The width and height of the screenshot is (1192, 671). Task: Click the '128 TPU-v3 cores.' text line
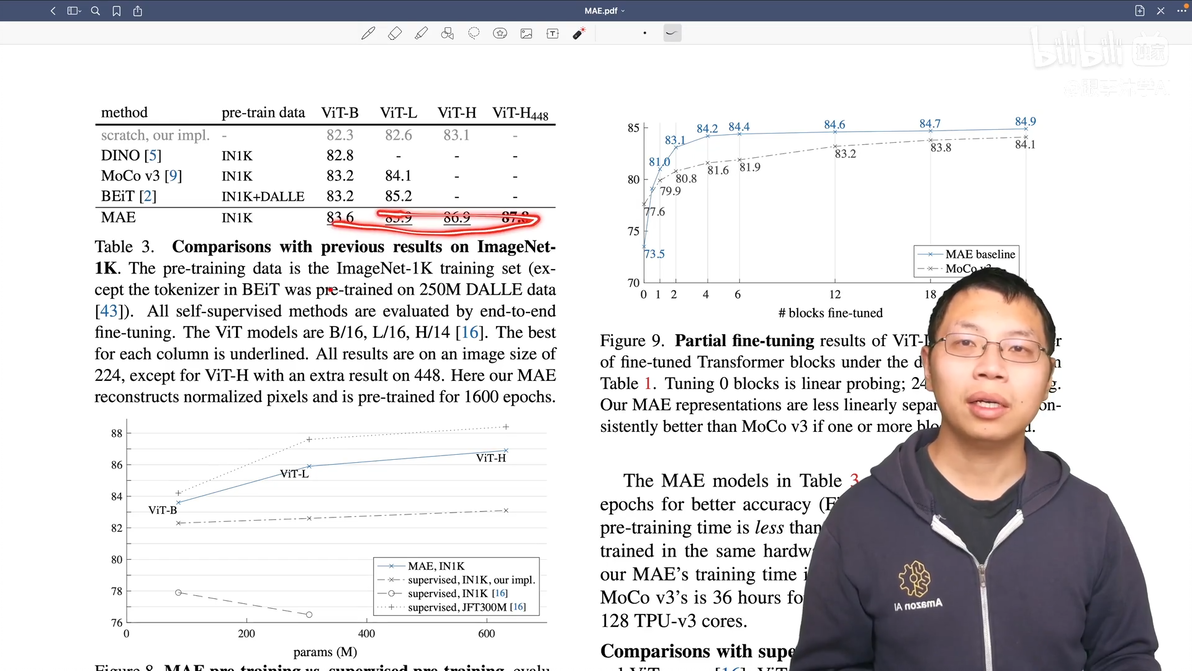click(x=674, y=621)
